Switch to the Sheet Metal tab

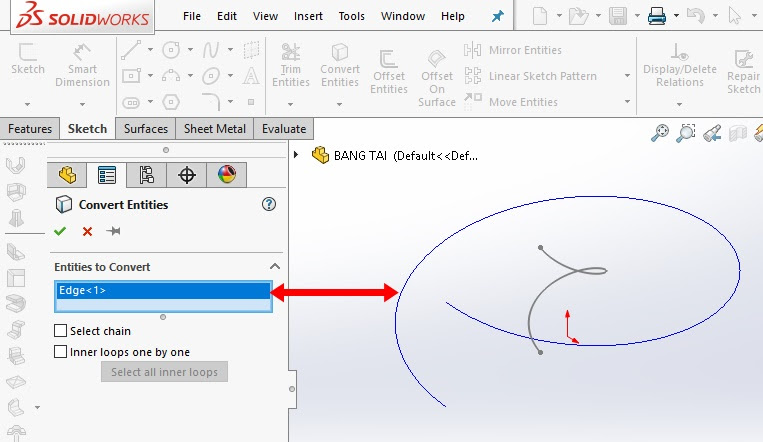coord(215,129)
